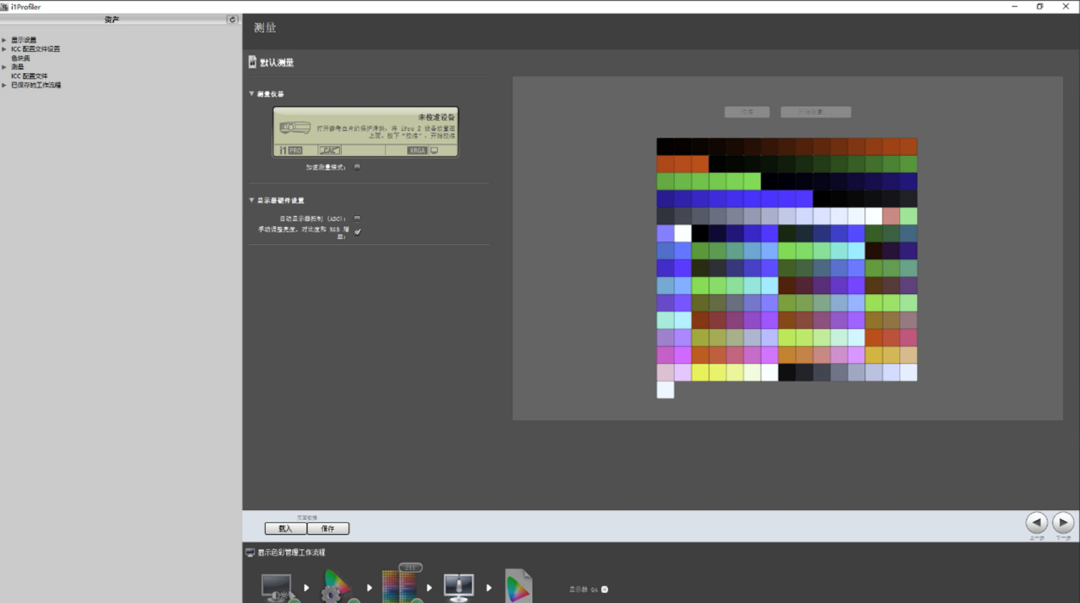Enable 自动显示器控制 (ADC) checkbox
This screenshot has height=603, width=1080.
pos(357,218)
